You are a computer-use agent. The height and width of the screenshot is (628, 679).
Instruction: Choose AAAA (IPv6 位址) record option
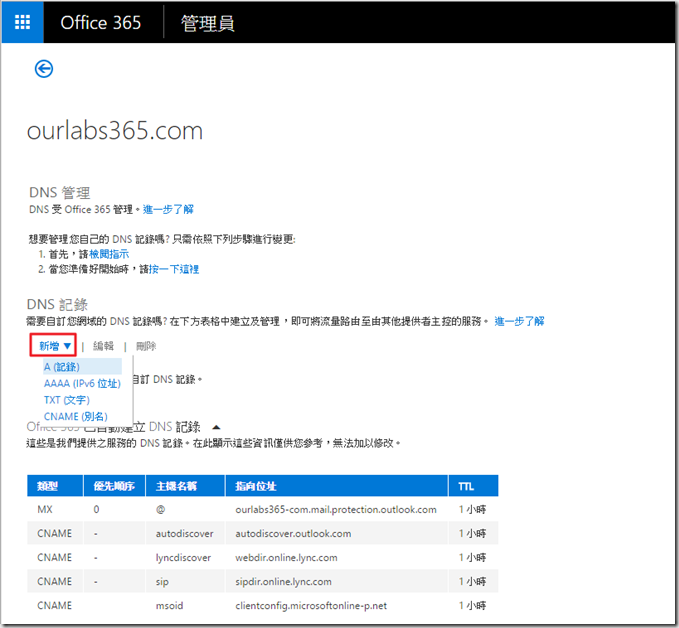tap(82, 383)
